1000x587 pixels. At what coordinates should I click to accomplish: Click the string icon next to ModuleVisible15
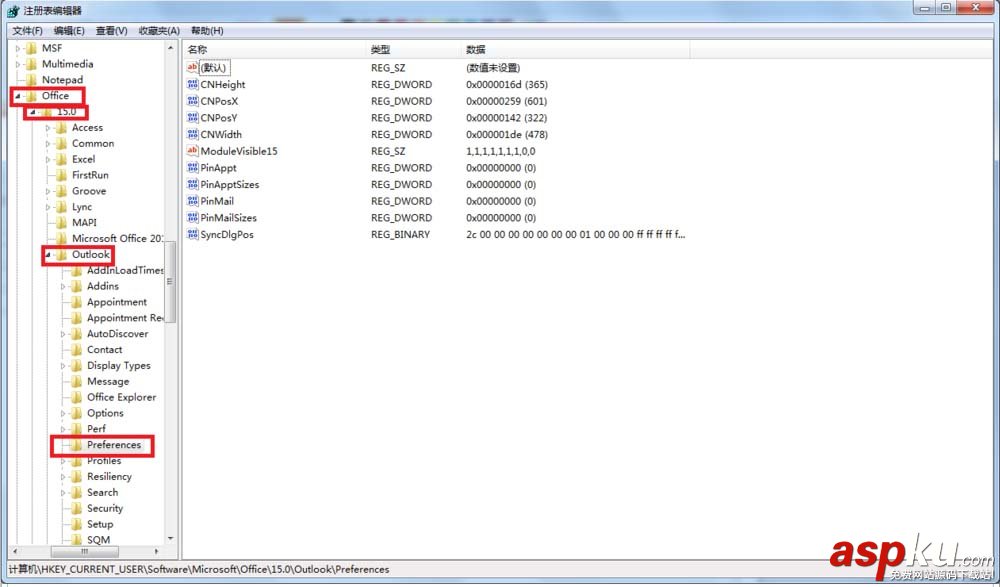tap(192, 150)
